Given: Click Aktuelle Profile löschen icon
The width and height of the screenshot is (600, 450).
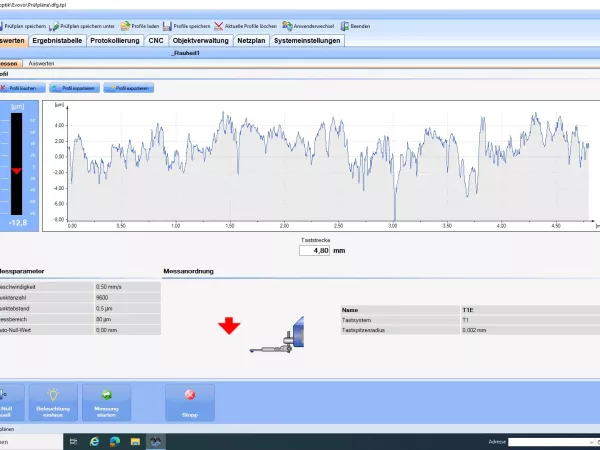Looking at the screenshot, I should (x=220, y=26).
